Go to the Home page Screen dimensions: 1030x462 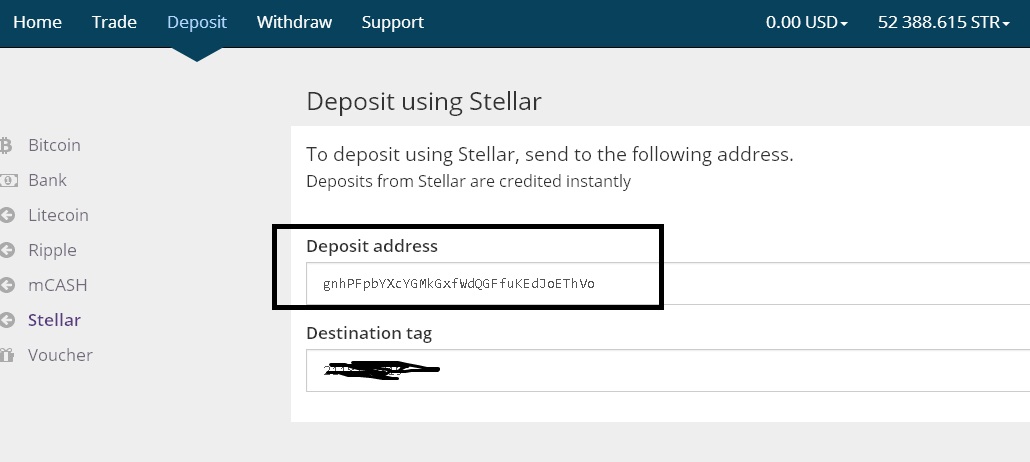click(x=37, y=22)
